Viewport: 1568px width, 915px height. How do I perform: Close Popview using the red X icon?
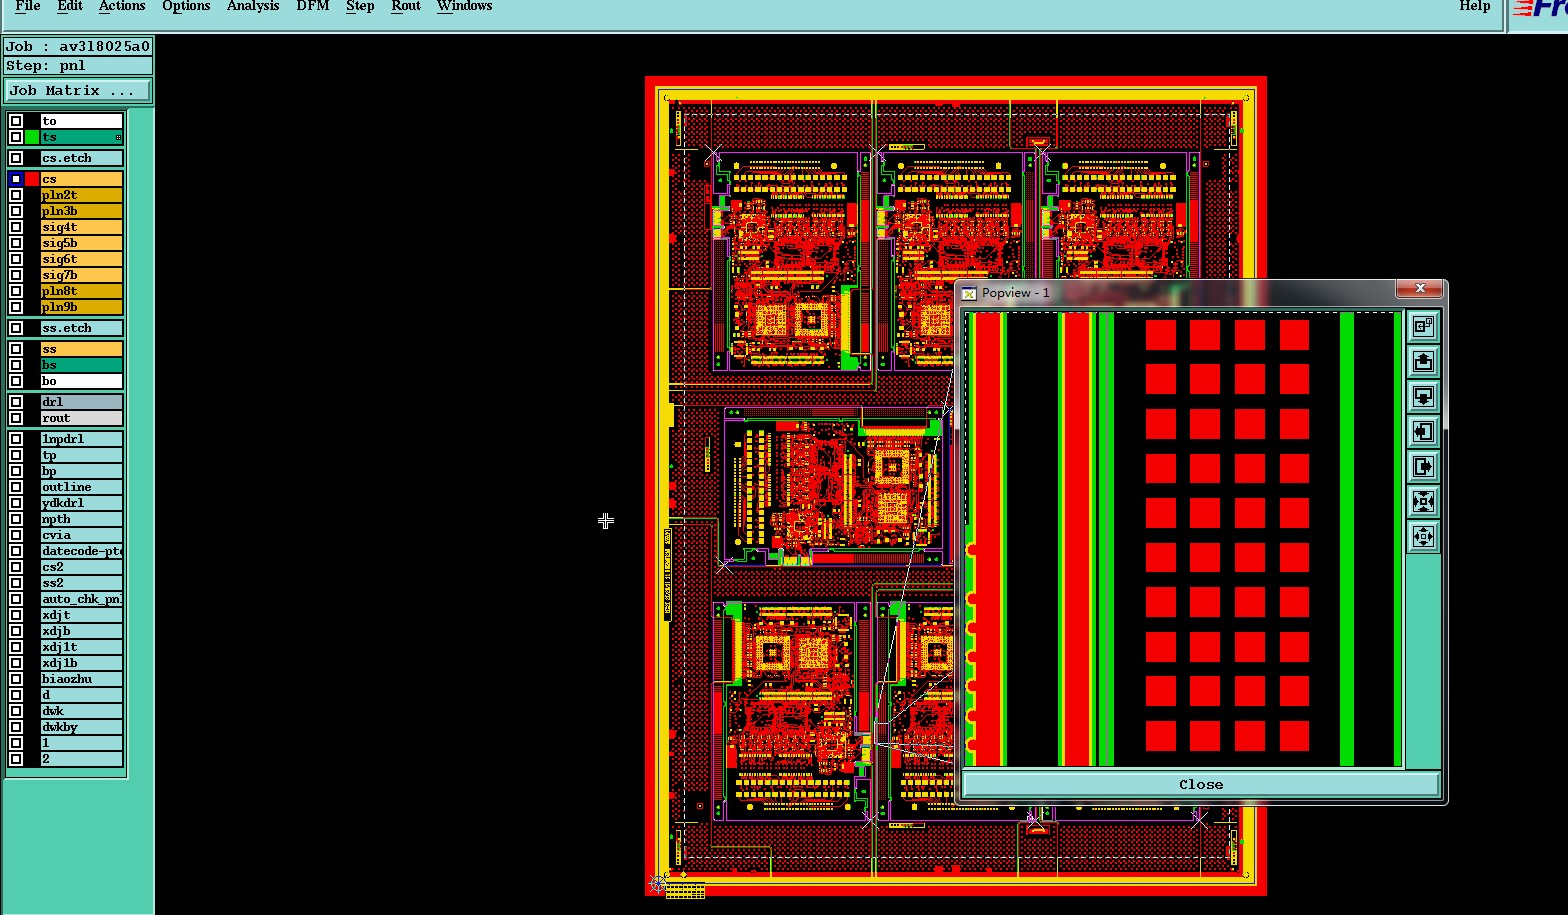point(1420,288)
